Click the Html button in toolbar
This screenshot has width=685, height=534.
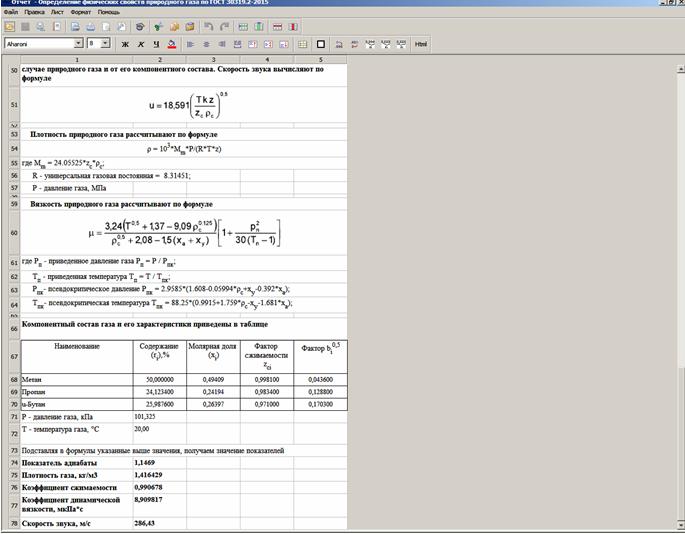pyautogui.click(x=420, y=45)
